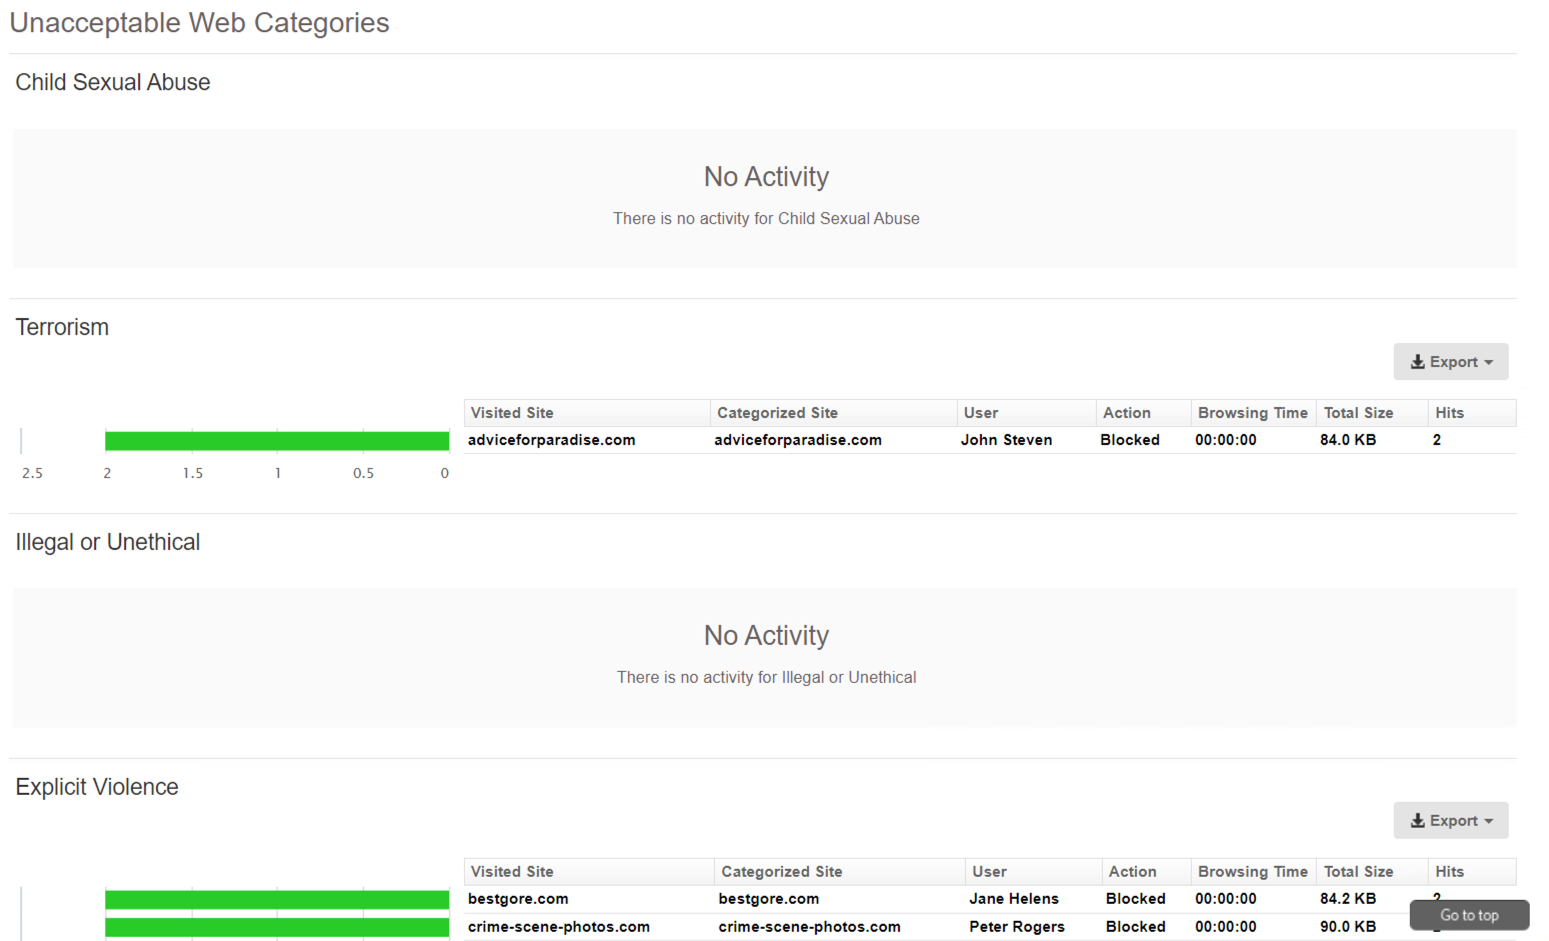Screen dimensions: 1549x941
Task: Click the bestgore.com bar in Explicit Violence chart
Action: (x=276, y=898)
